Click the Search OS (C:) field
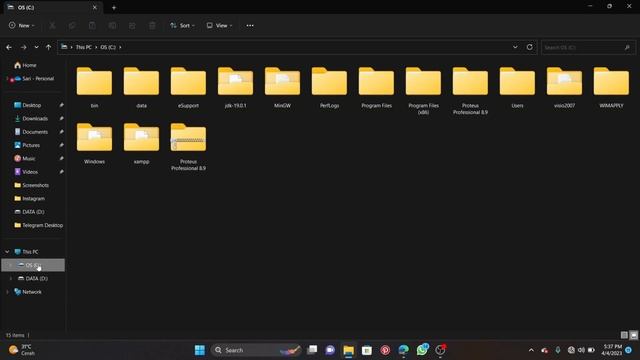 tap(588, 47)
